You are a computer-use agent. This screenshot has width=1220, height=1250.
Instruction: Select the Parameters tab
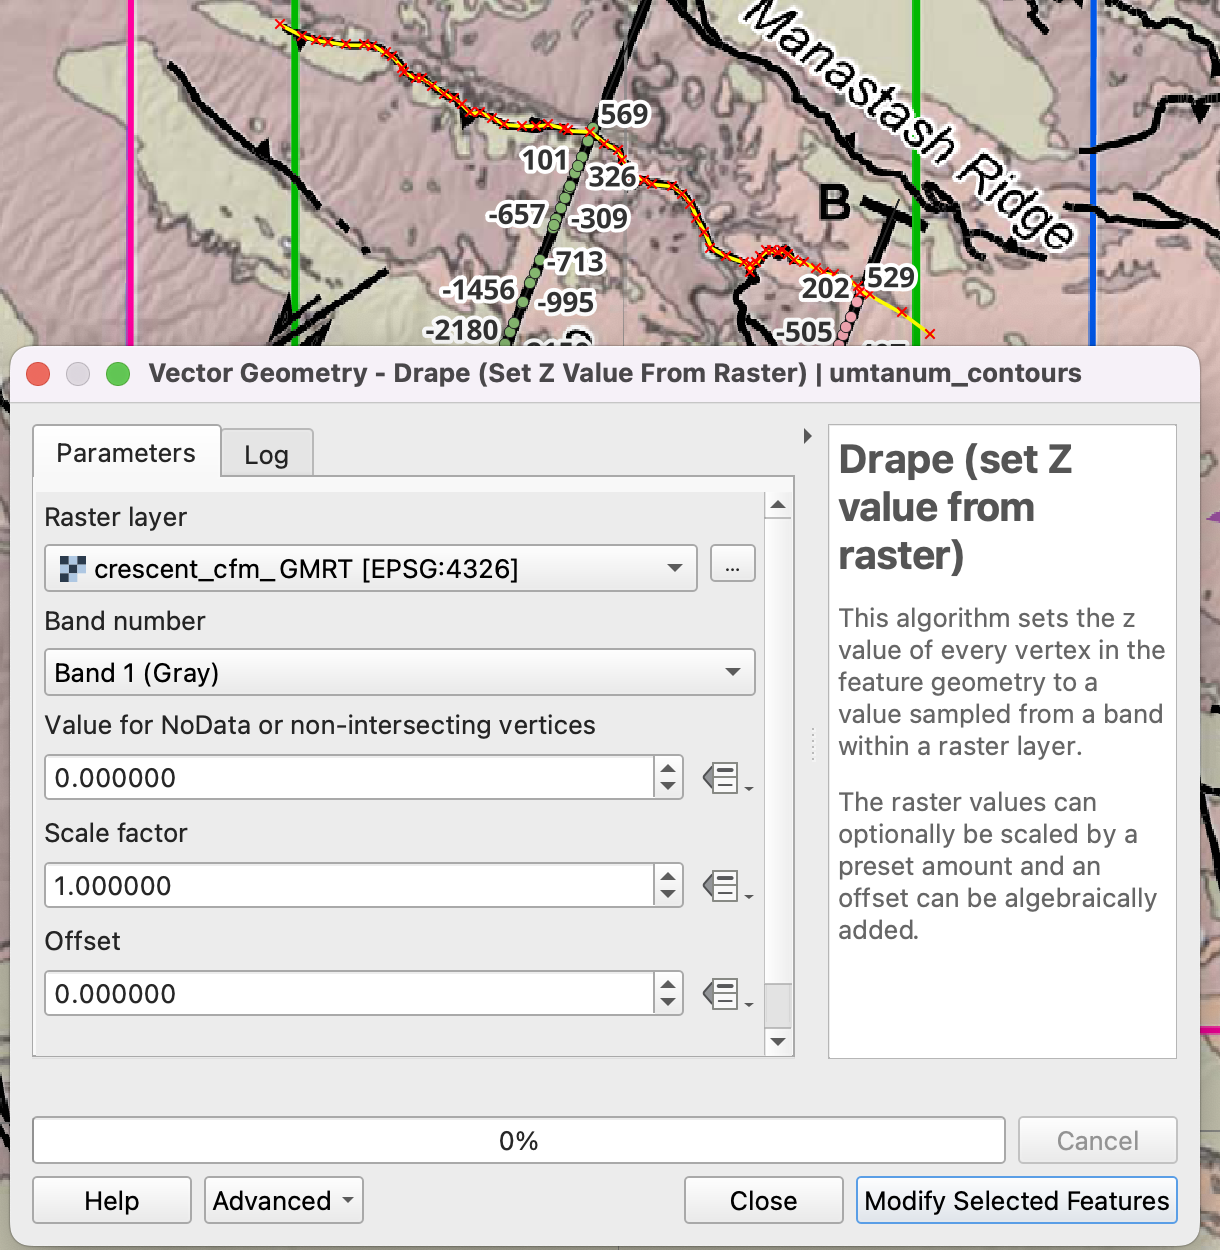[x=126, y=453]
